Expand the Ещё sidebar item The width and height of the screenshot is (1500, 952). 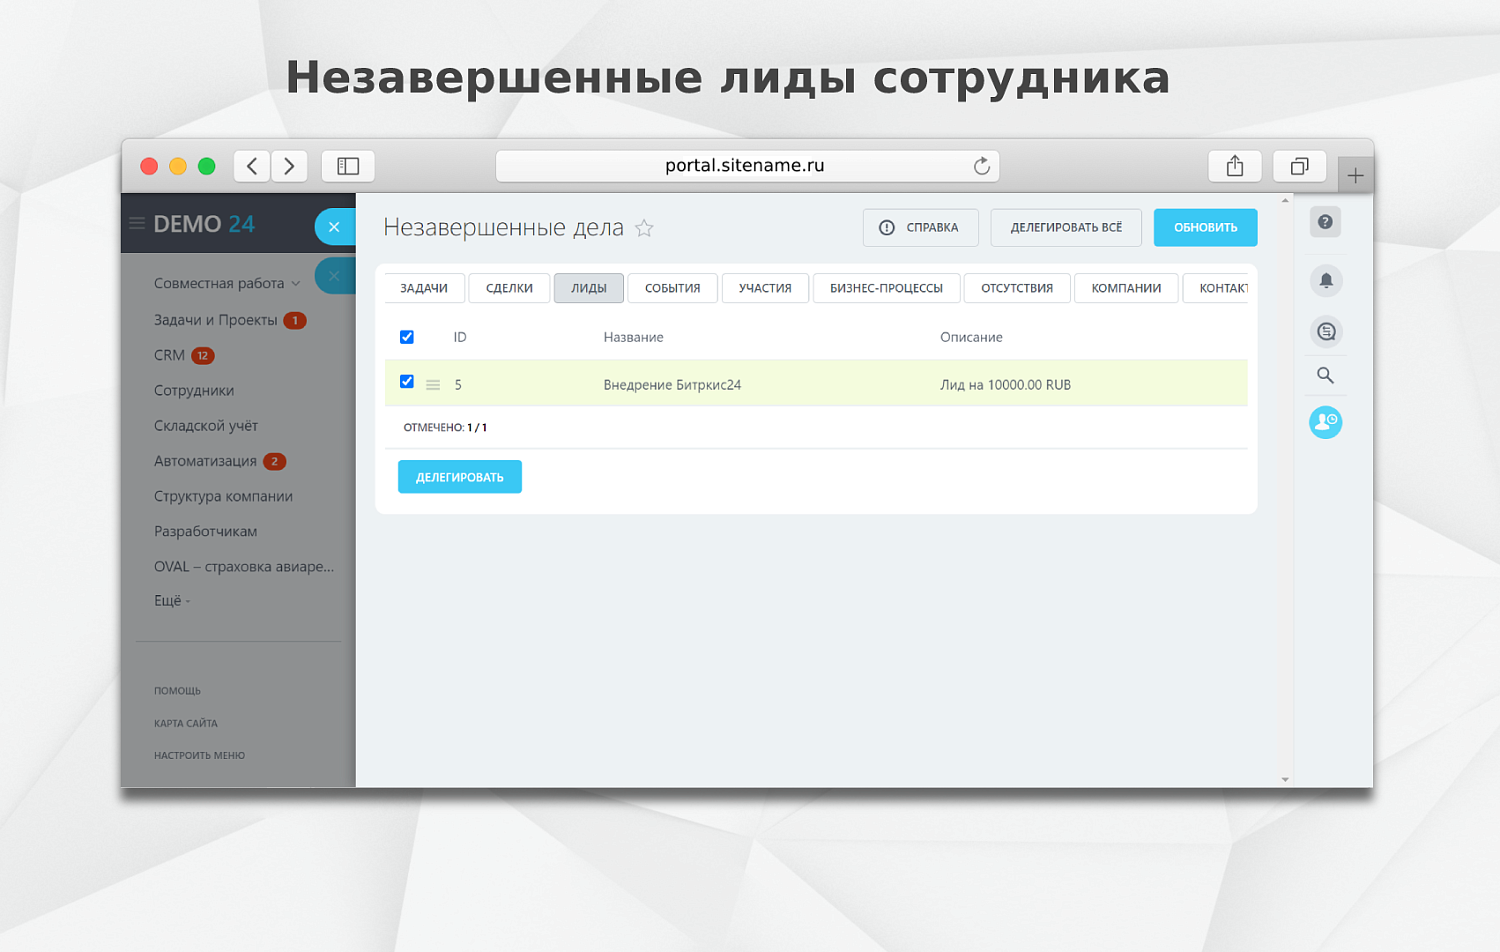(x=170, y=600)
